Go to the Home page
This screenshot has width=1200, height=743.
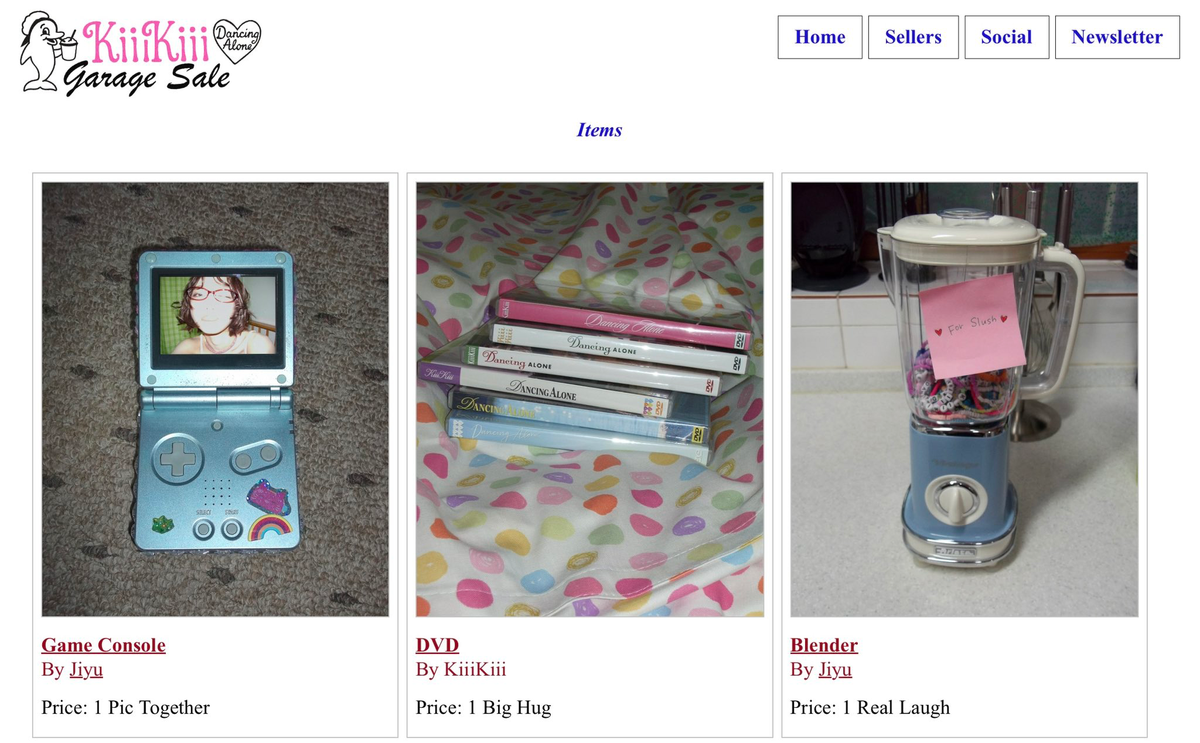pos(820,37)
